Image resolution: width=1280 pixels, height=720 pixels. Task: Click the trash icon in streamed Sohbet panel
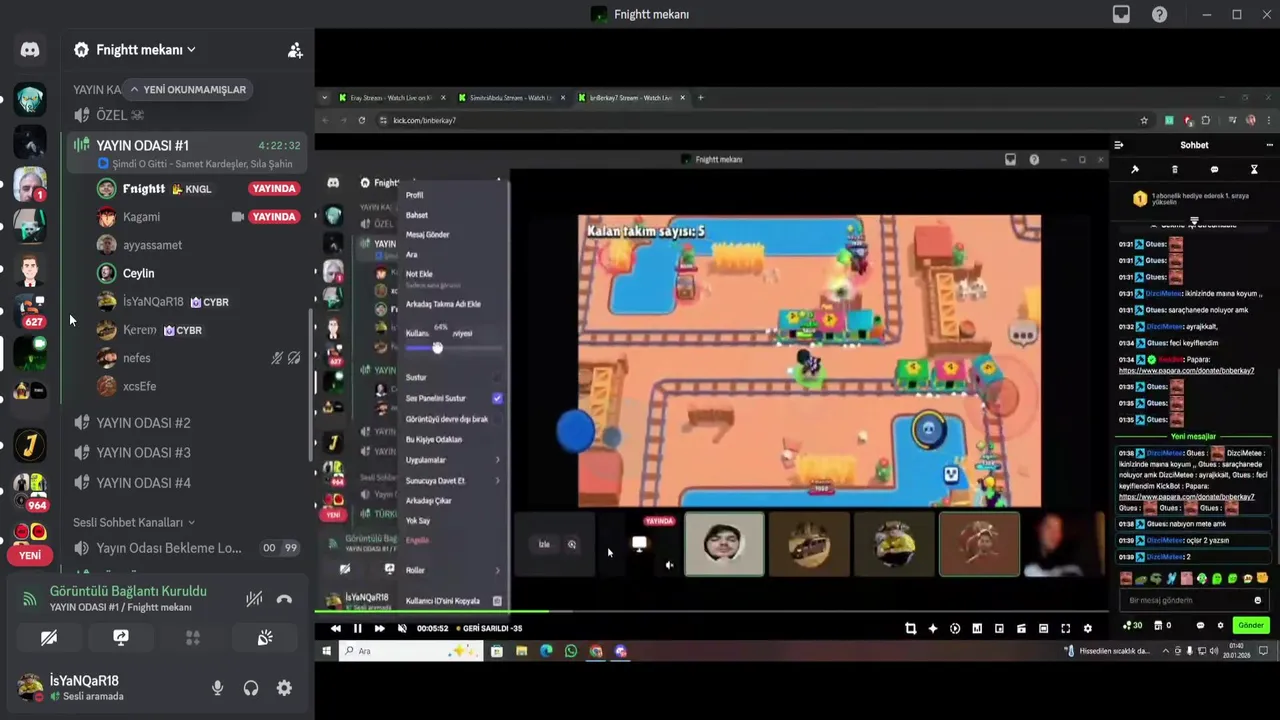(1175, 170)
